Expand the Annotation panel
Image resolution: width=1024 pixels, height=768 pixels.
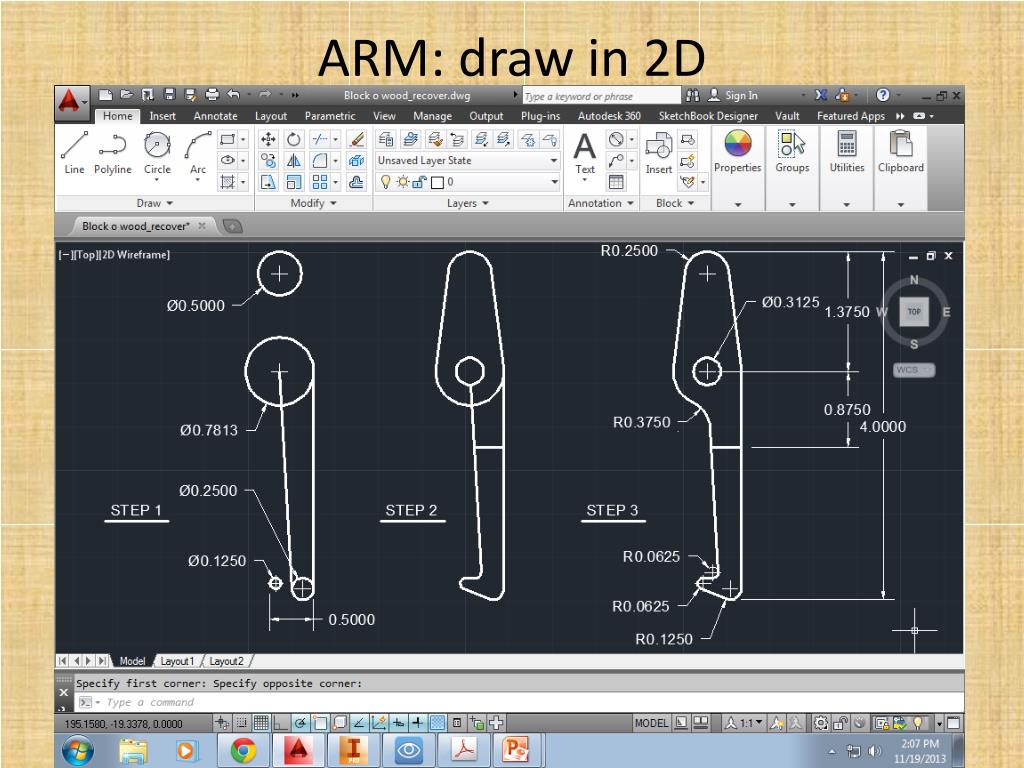601,203
